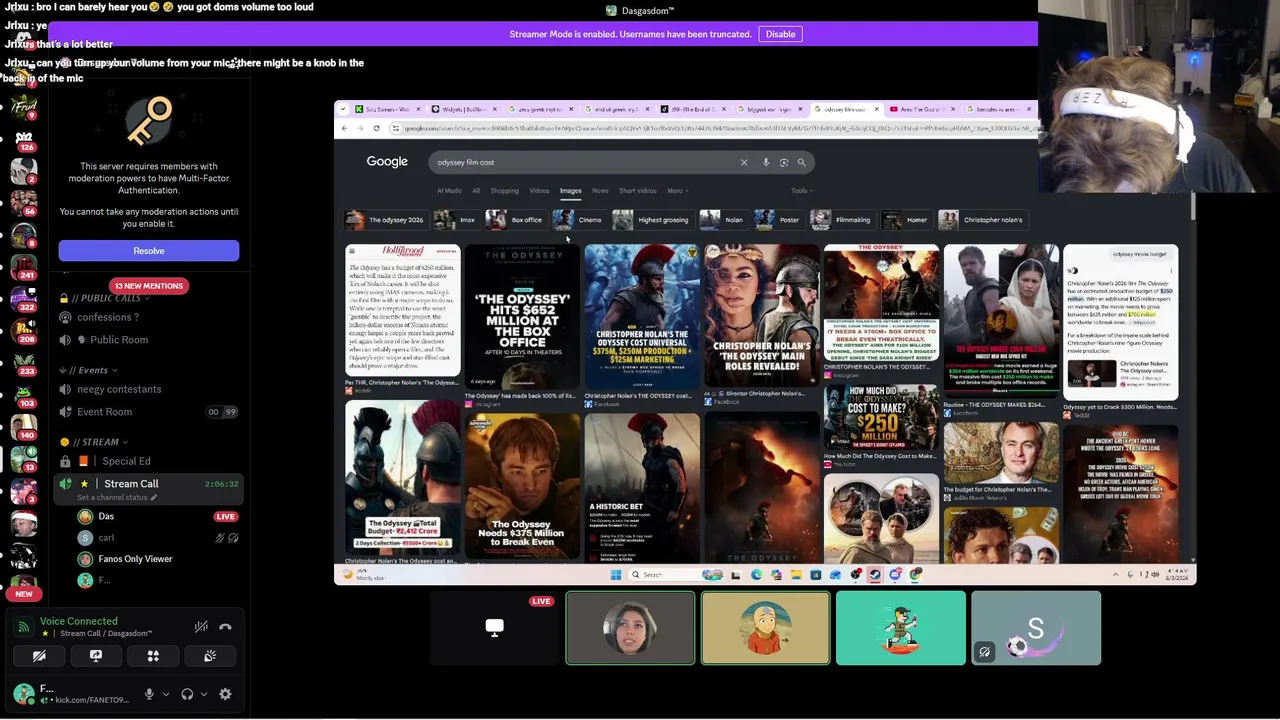Open the 13 New Mentions indicator
Viewport: 1280px width, 720px height.
click(148, 286)
